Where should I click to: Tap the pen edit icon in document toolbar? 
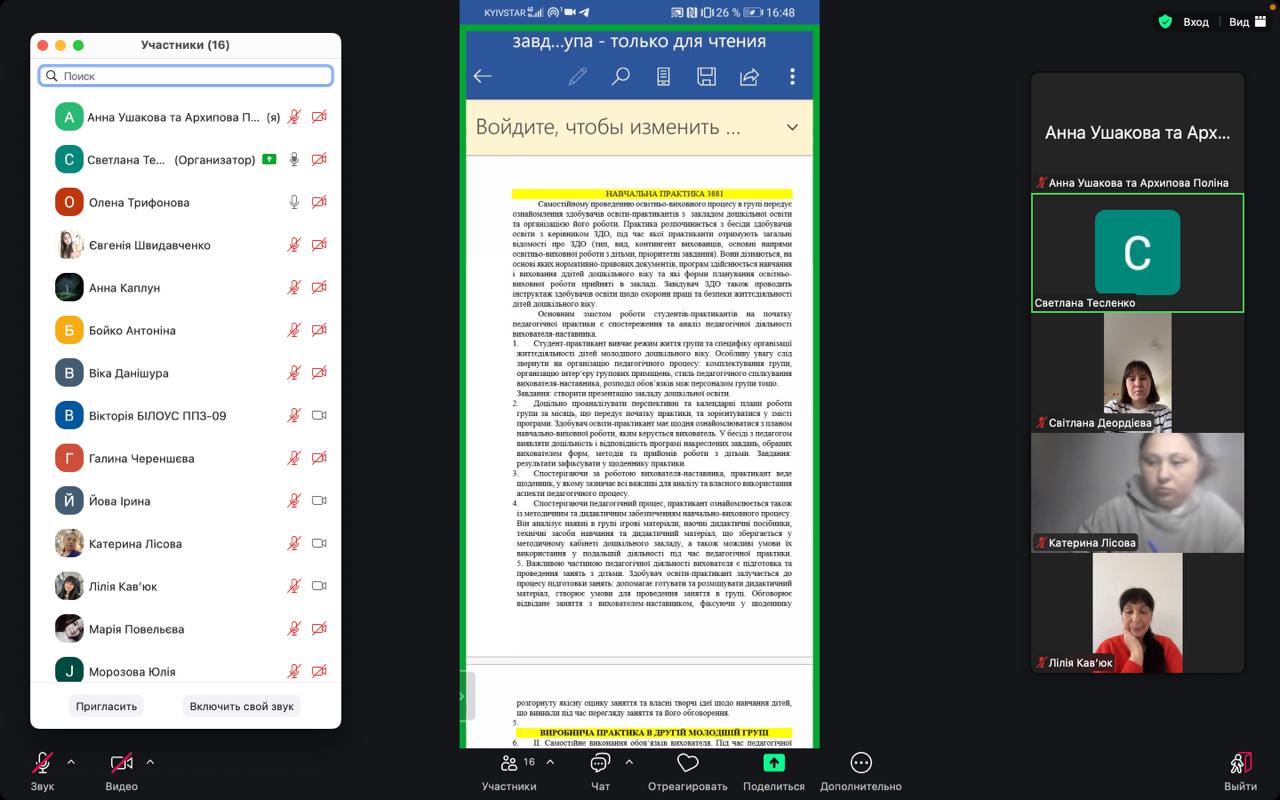577,76
